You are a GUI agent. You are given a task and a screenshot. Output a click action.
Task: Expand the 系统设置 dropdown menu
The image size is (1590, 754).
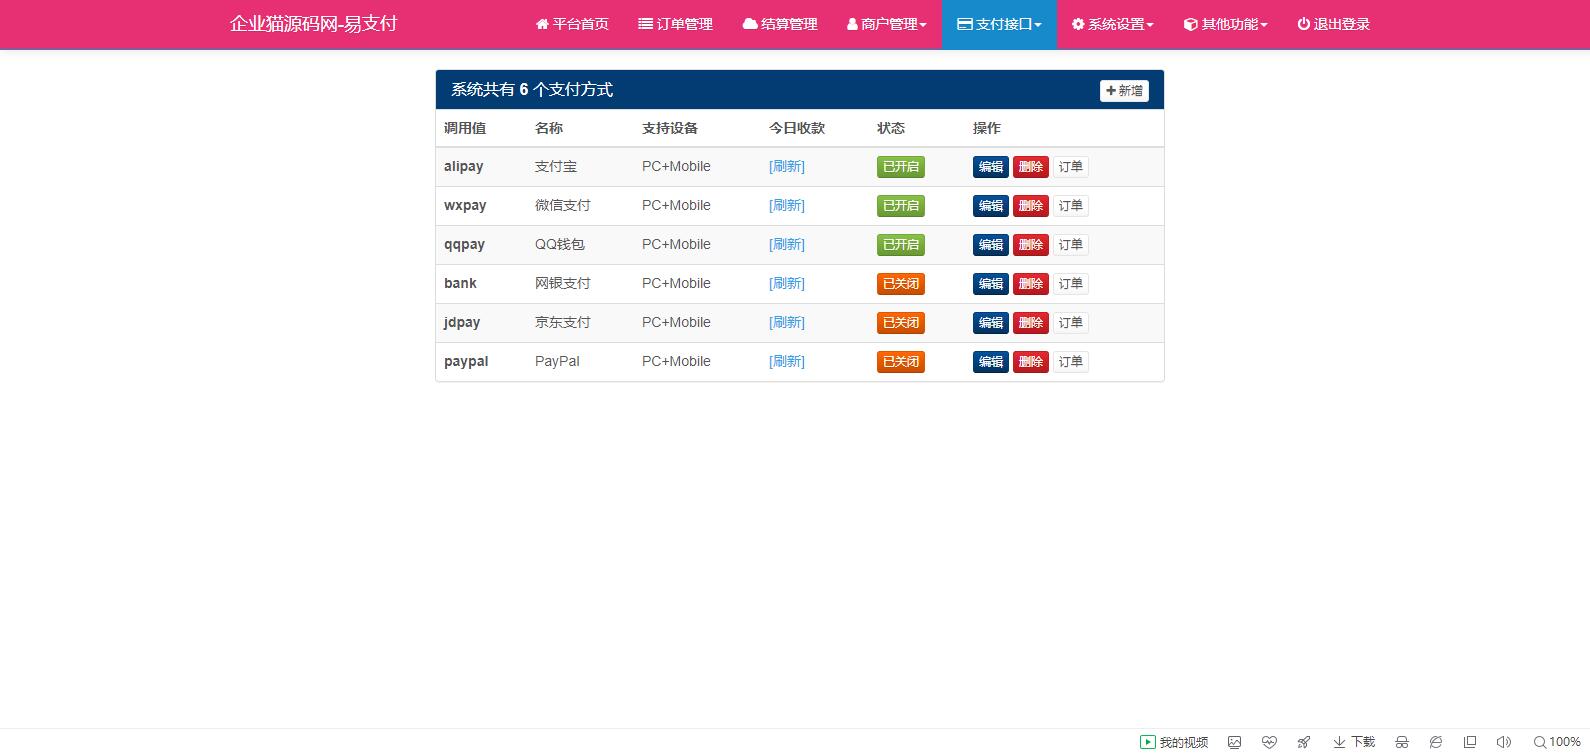[x=1112, y=24]
